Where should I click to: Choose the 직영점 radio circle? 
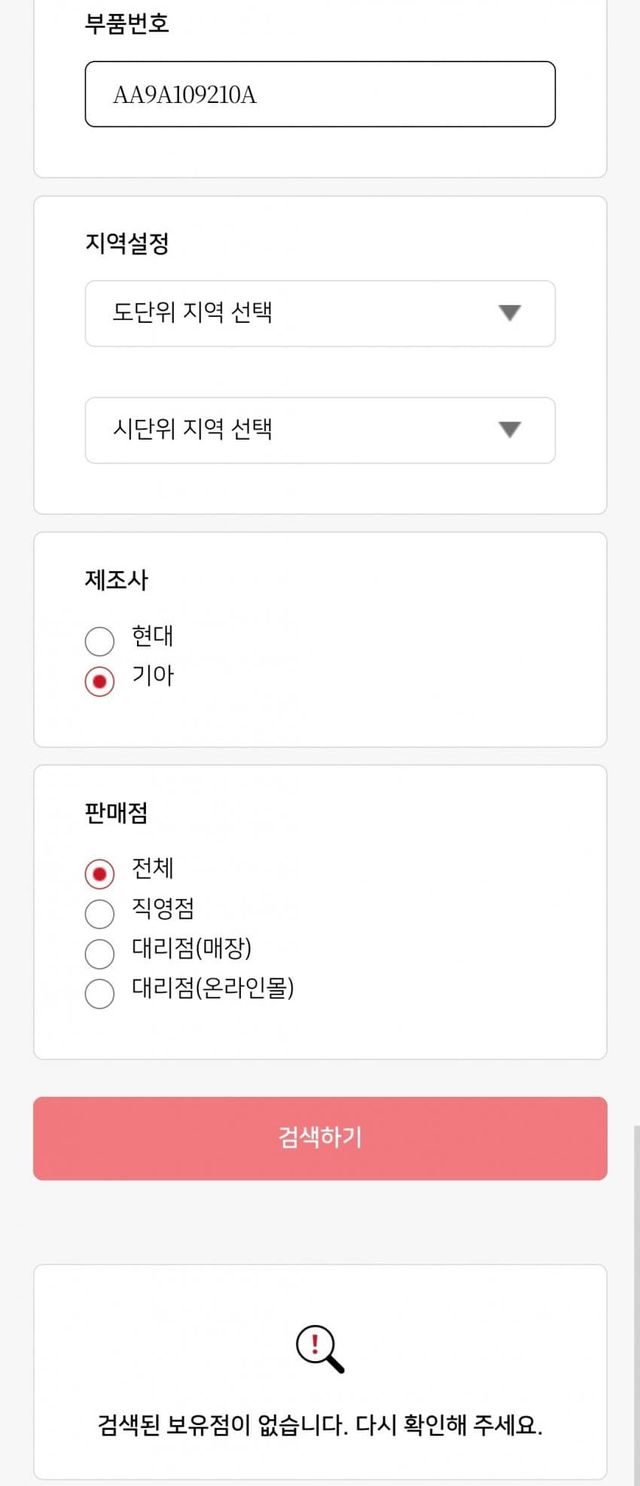coord(100,914)
